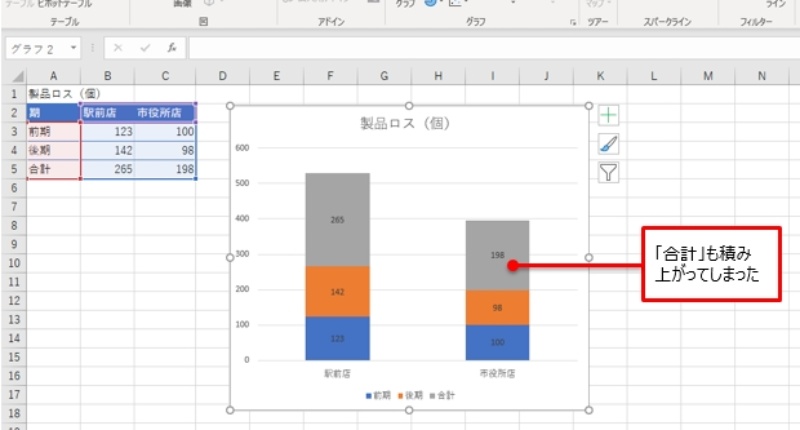Select blue 123 segment of 駅前店 bar
Screen dimensions: 800x430
pos(337,339)
